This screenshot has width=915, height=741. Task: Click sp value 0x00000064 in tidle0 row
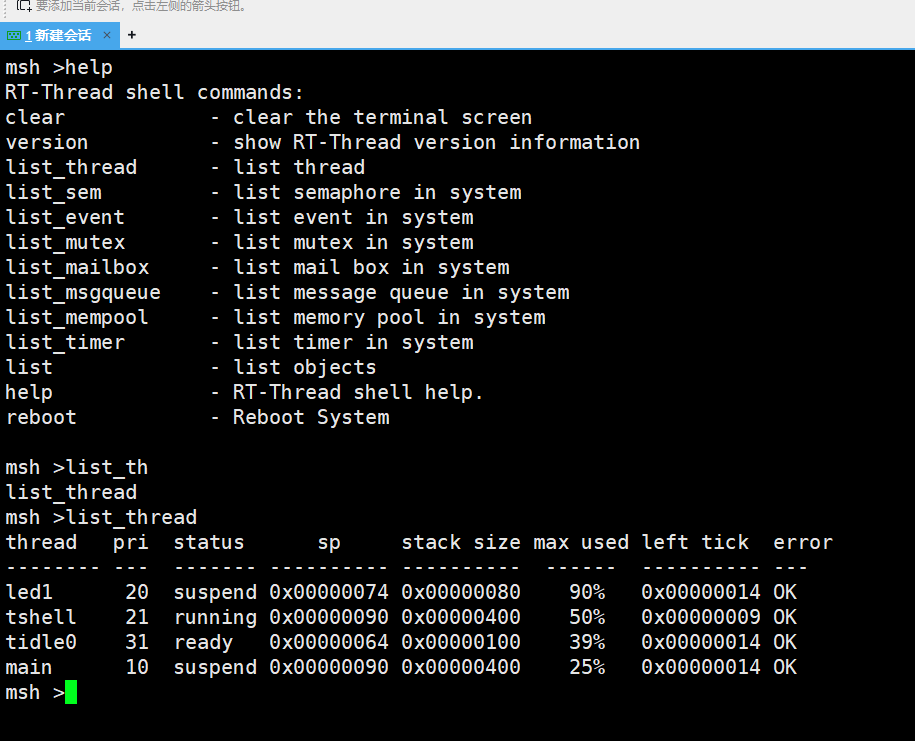click(329, 642)
